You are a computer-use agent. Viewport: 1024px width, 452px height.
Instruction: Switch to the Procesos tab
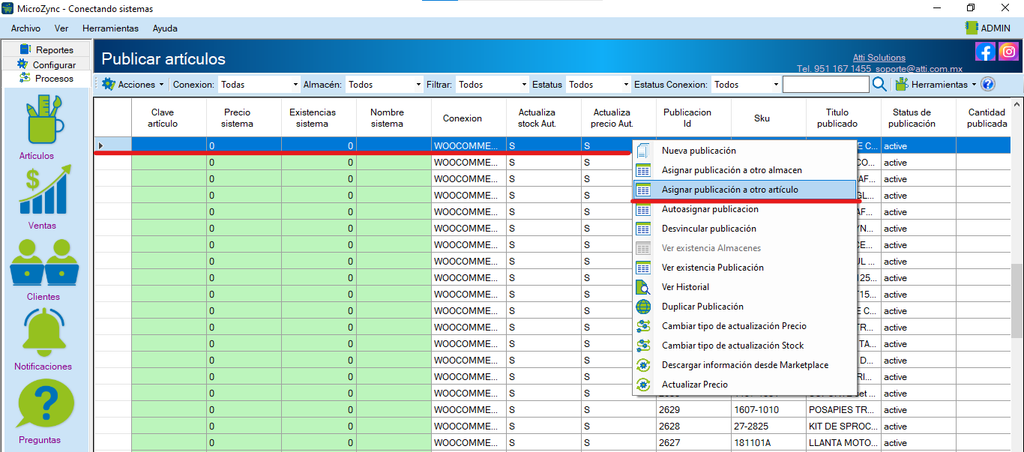coord(47,78)
